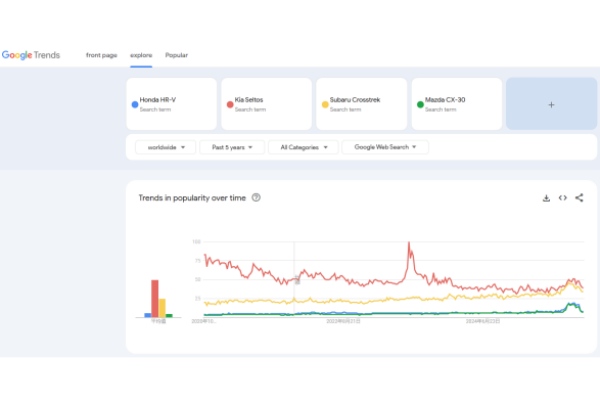Screen dimensions: 600x400
Task: Click the yellow average bar in bar chart
Action: (x=162, y=308)
